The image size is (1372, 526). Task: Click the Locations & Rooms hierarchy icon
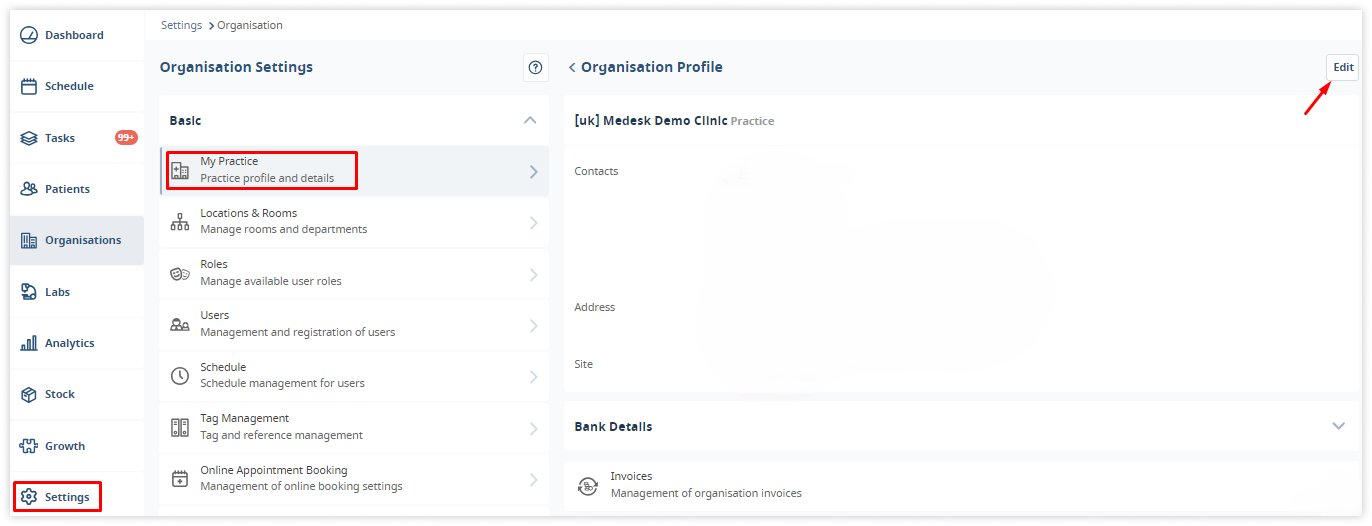point(180,222)
